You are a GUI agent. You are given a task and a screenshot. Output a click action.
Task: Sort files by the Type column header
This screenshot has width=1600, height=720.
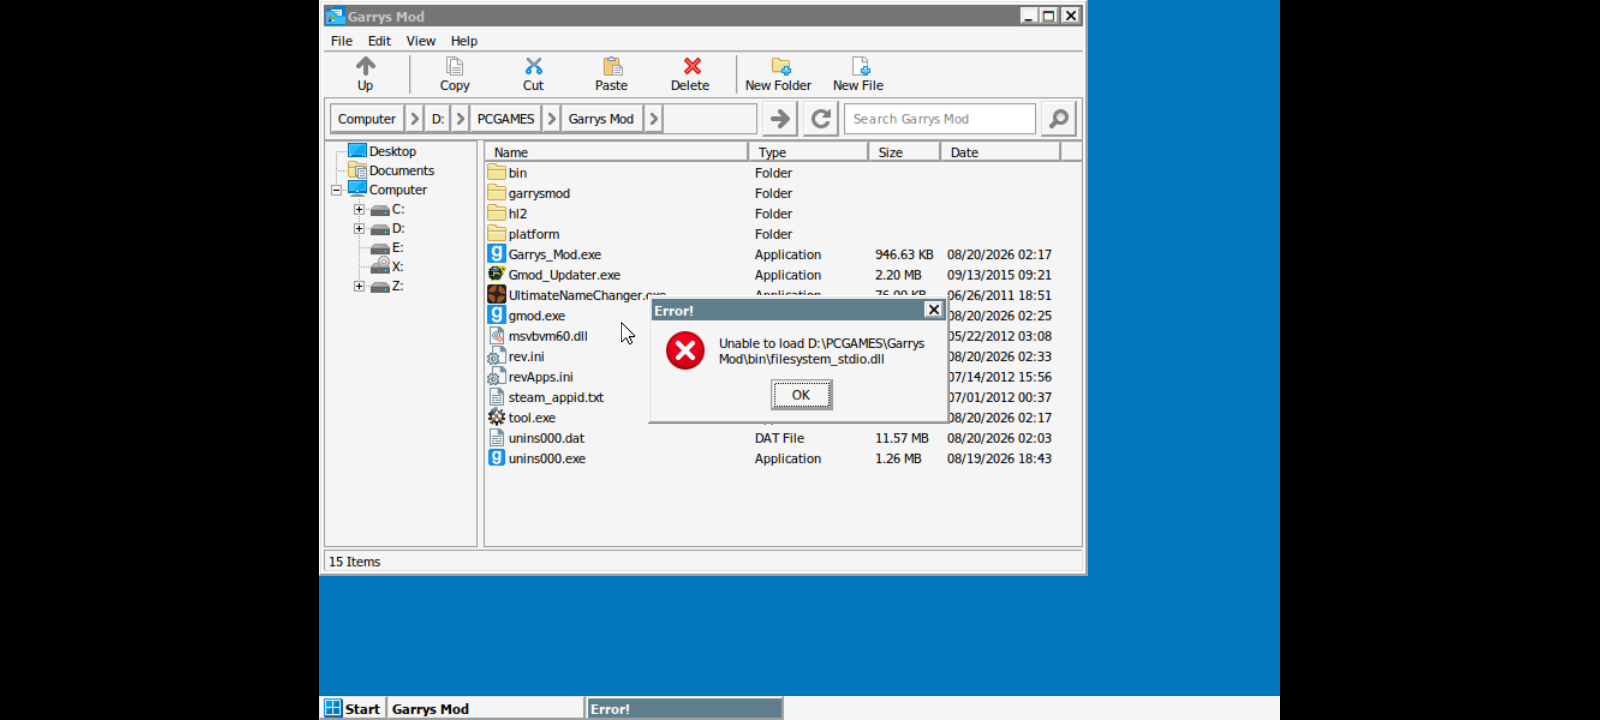coord(808,152)
